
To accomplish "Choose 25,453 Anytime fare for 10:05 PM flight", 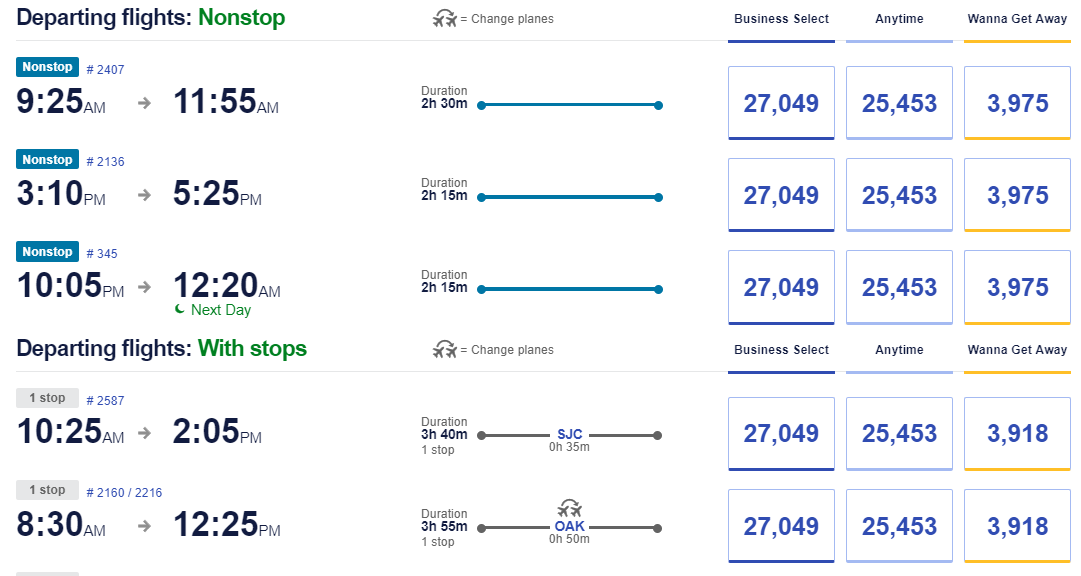I will pyautogui.click(x=899, y=287).
